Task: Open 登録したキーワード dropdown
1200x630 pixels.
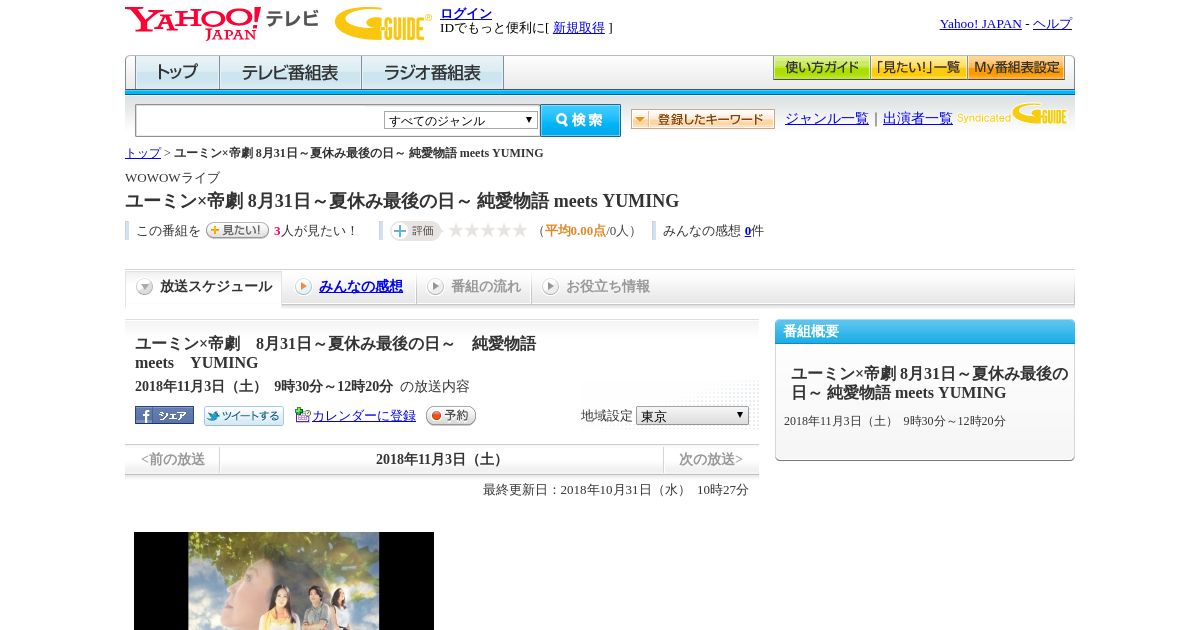Action: point(703,119)
